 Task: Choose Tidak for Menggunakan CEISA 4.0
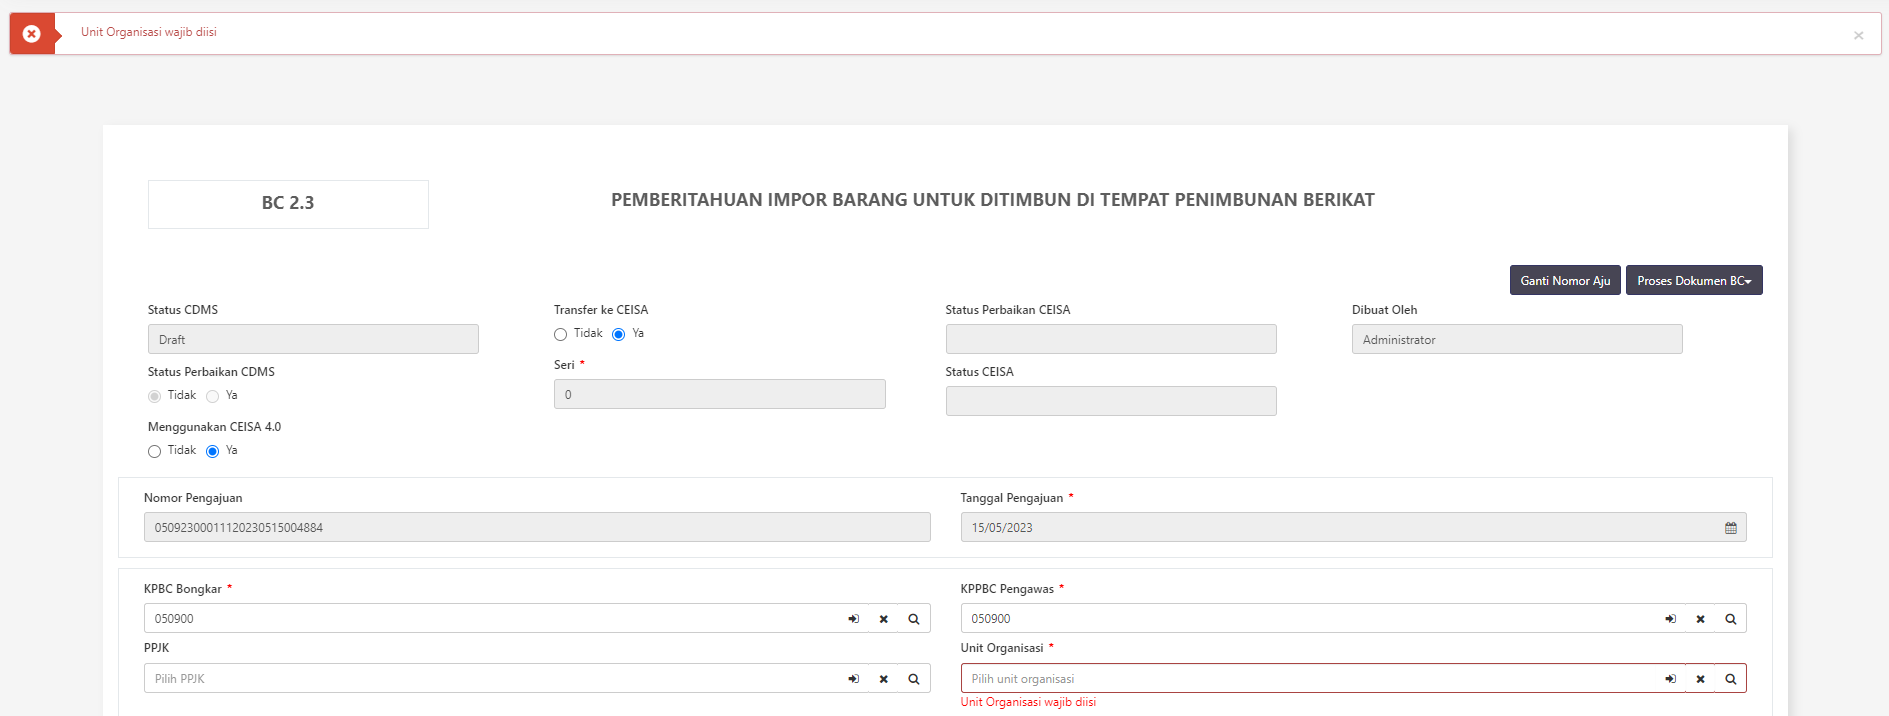coord(155,452)
